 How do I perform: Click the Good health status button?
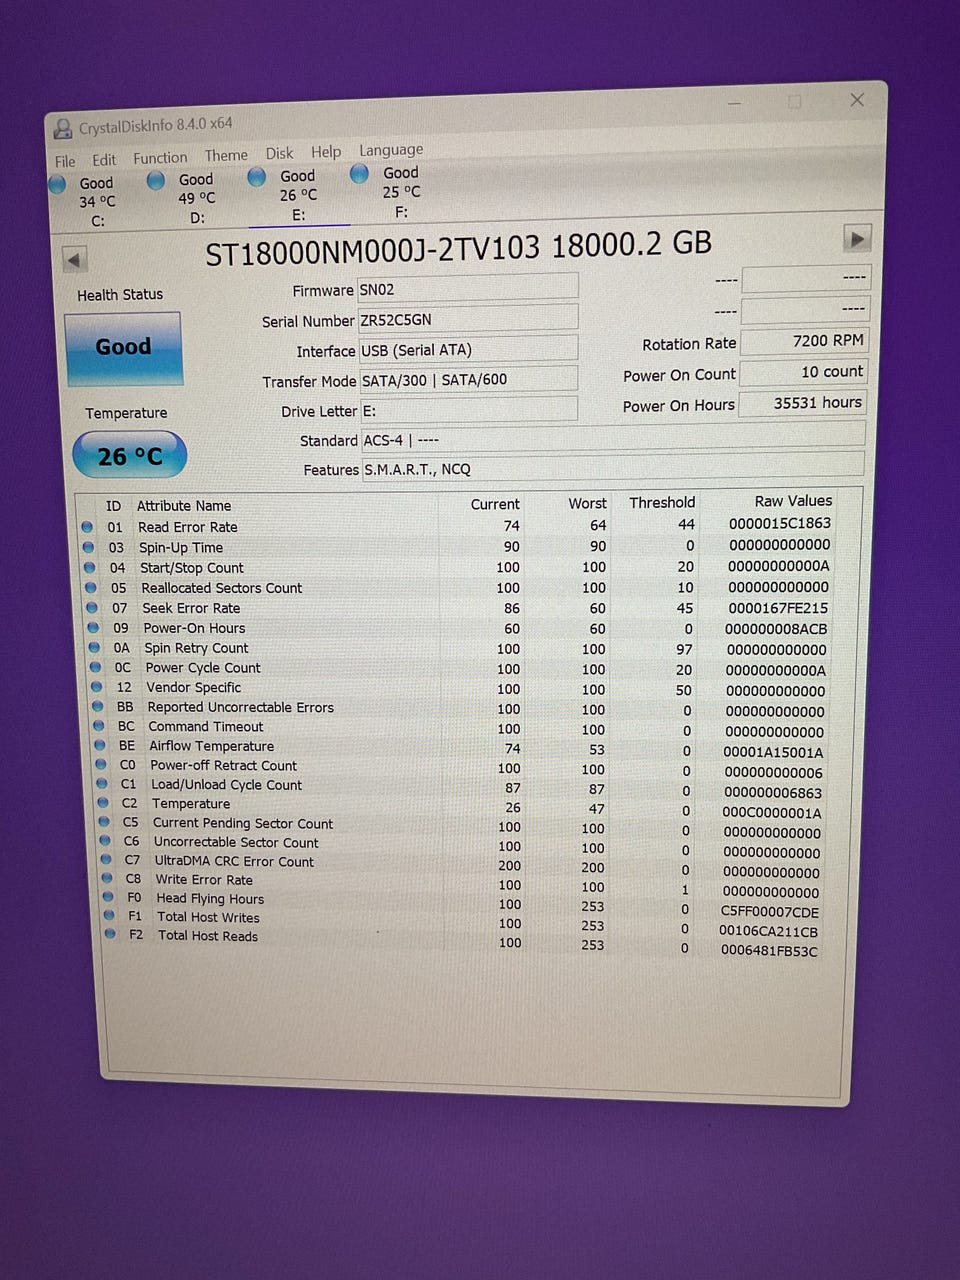point(123,348)
